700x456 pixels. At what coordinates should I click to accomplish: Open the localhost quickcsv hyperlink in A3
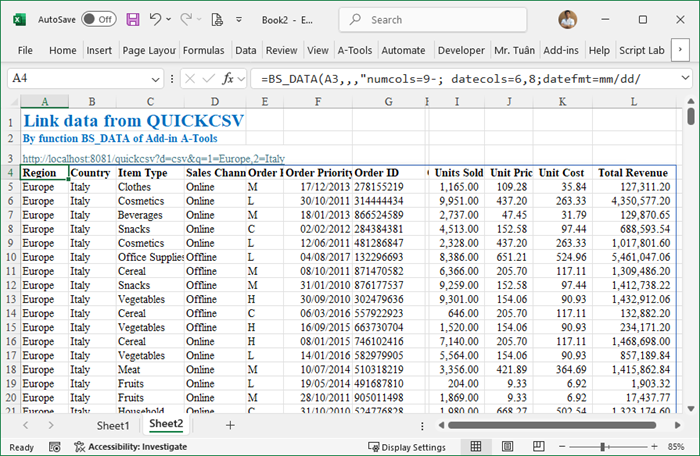point(154,159)
